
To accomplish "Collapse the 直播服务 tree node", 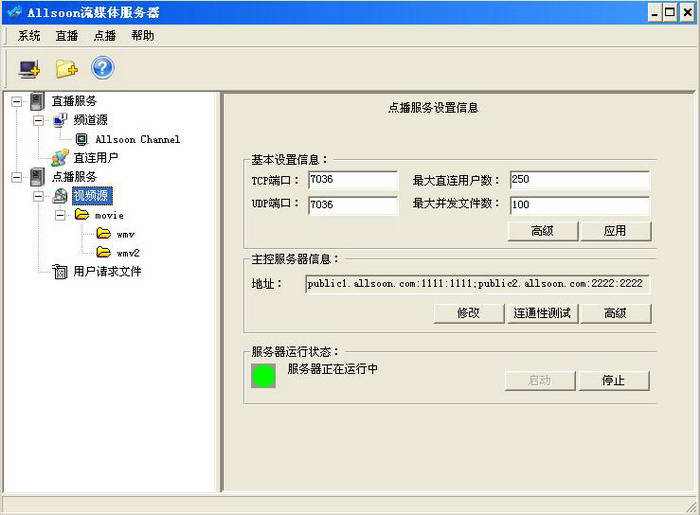I will click(17, 102).
